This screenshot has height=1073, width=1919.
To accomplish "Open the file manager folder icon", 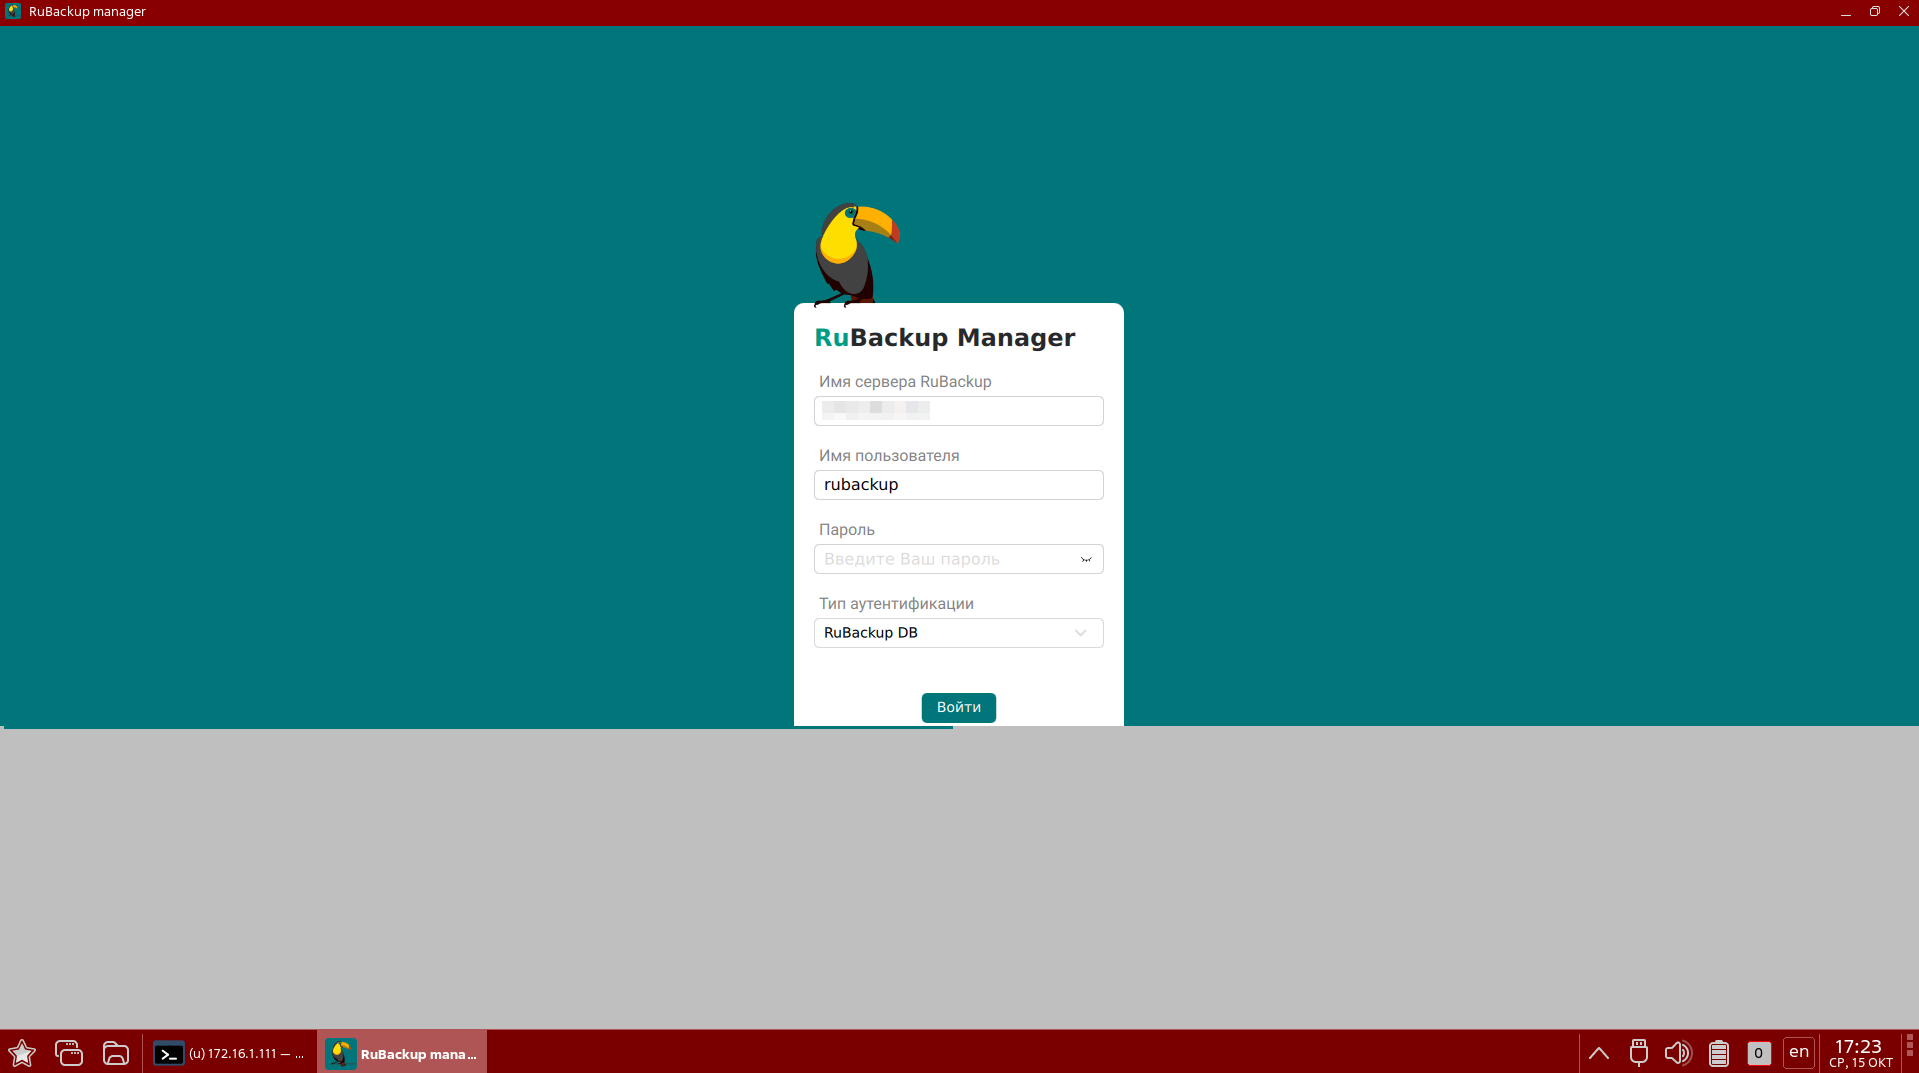I will coord(116,1053).
